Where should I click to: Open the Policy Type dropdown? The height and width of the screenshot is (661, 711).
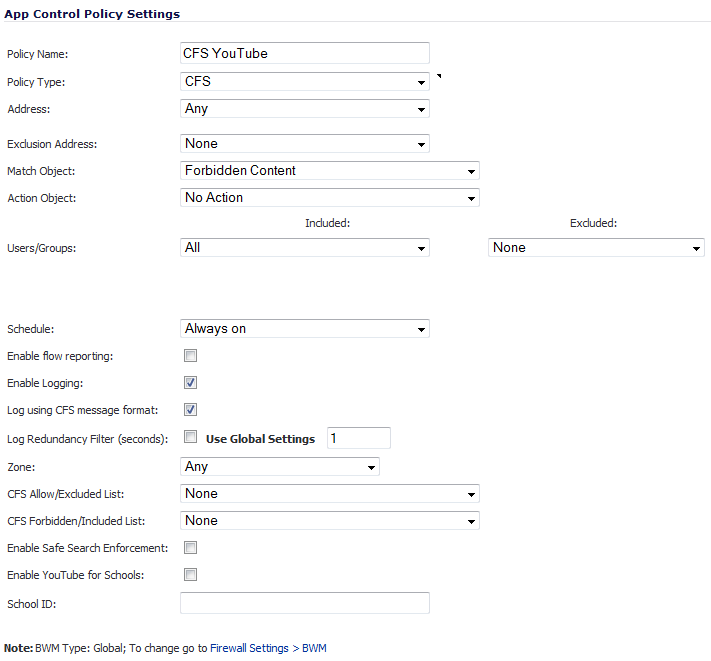[305, 82]
